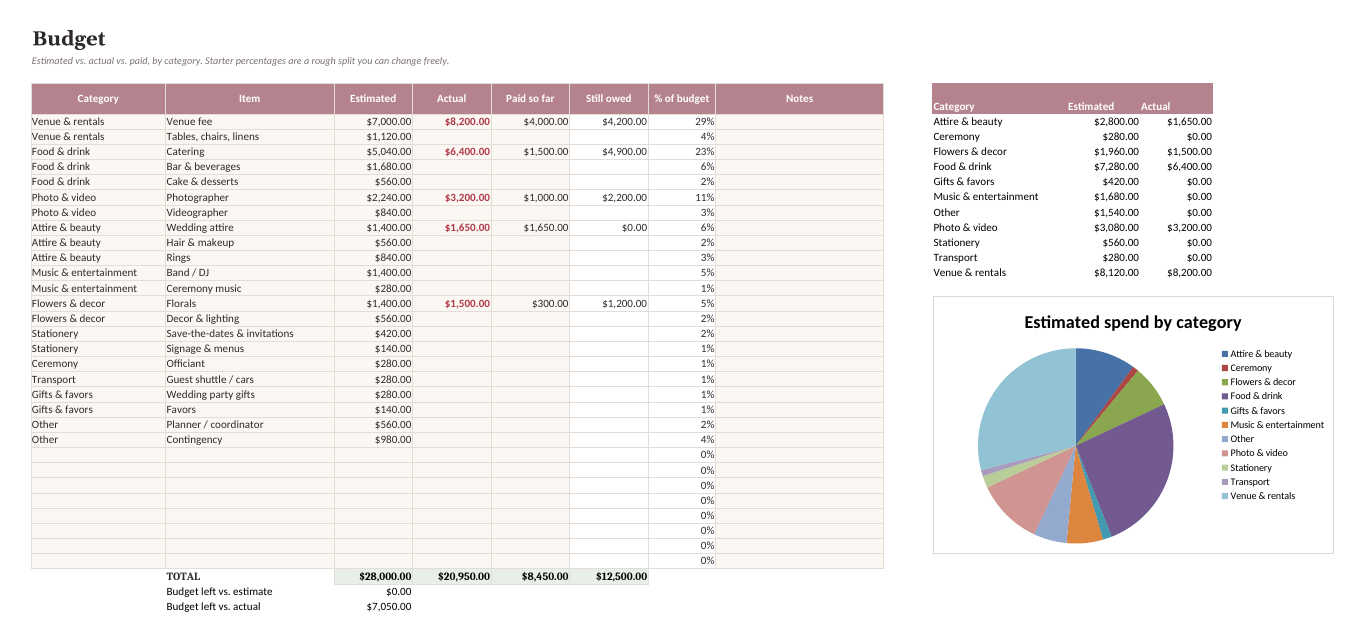
Task: Click the "Hair & makeup" cell
Action: coord(250,243)
